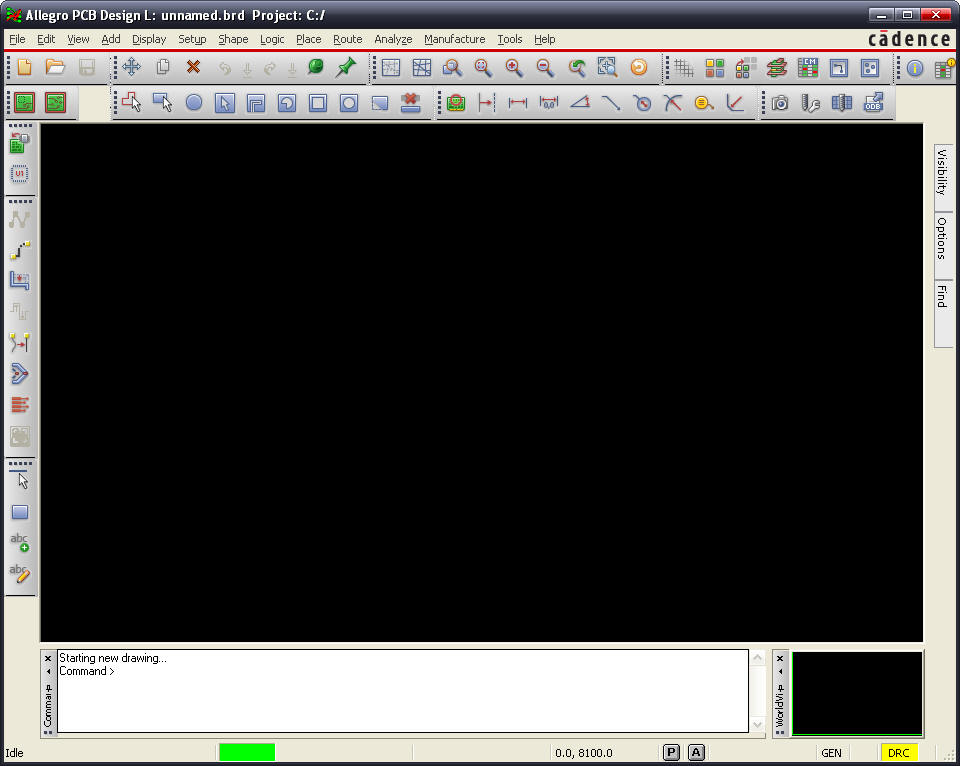Click the red X Delete icon
960x766 pixels.
click(193, 67)
